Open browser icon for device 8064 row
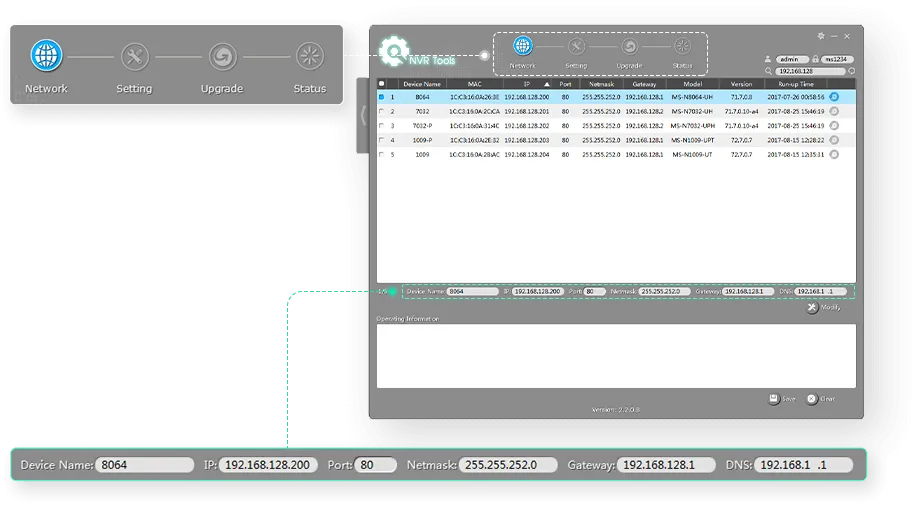 835,97
